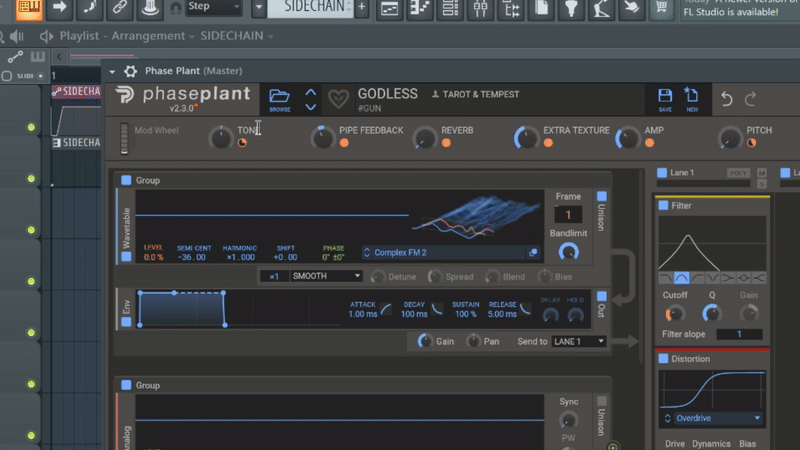Open the channel rack view
Viewport: 800px width, 450px height.
(450, 8)
